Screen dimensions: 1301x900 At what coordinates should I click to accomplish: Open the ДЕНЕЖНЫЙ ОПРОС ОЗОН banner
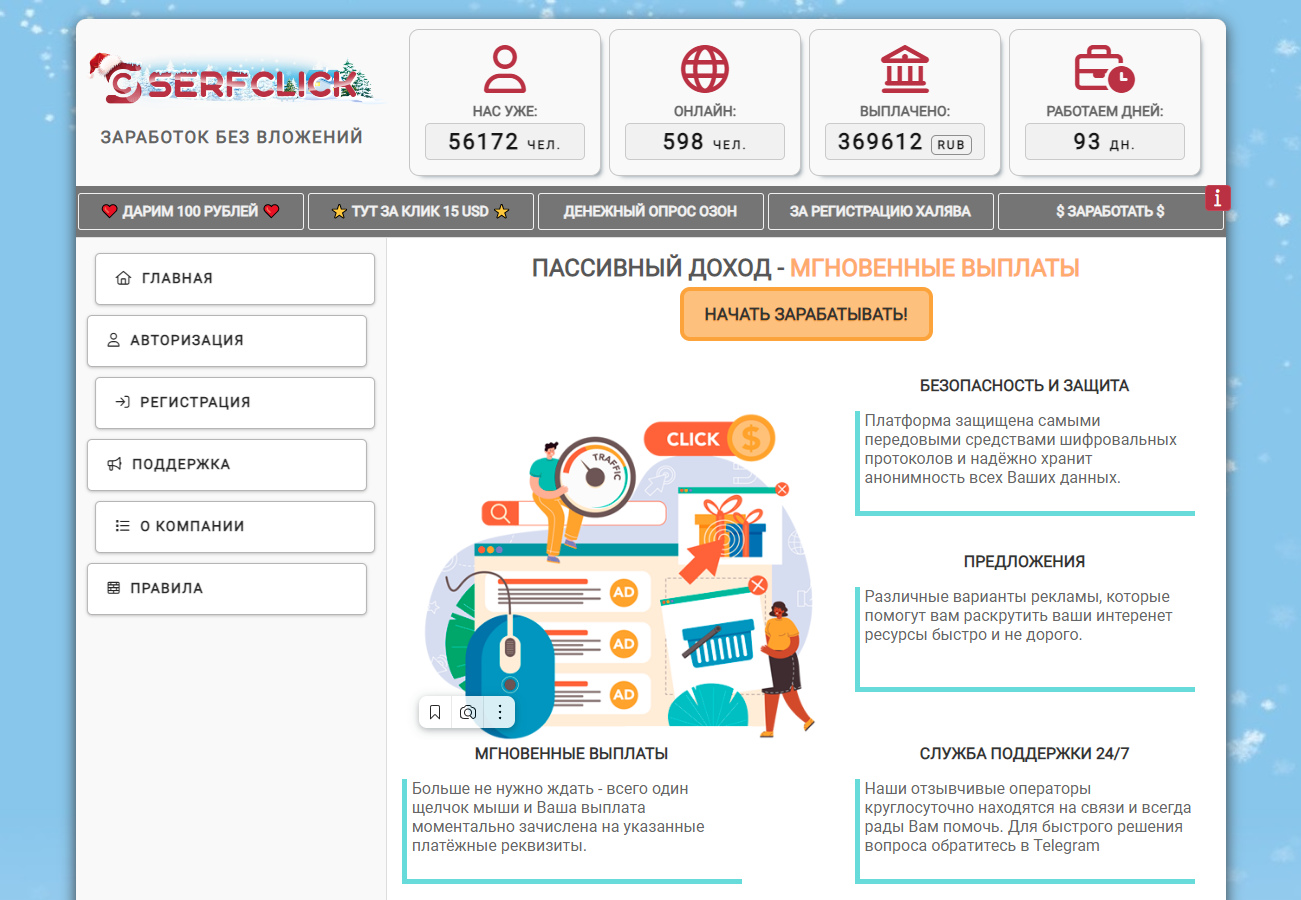(651, 211)
